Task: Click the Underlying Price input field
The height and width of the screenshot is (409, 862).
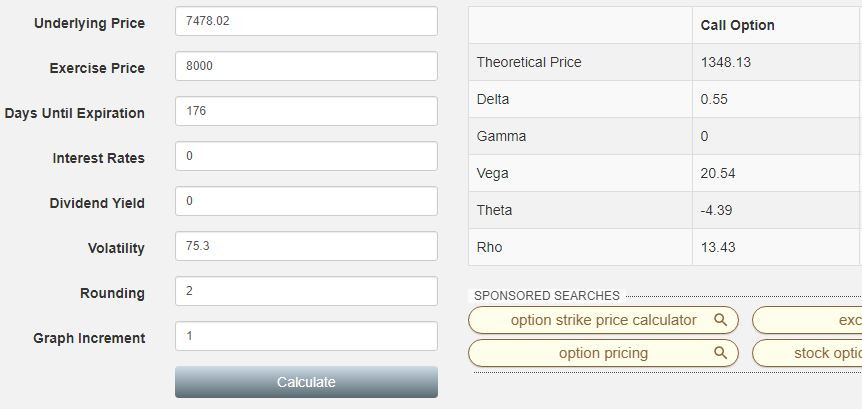Action: point(306,21)
